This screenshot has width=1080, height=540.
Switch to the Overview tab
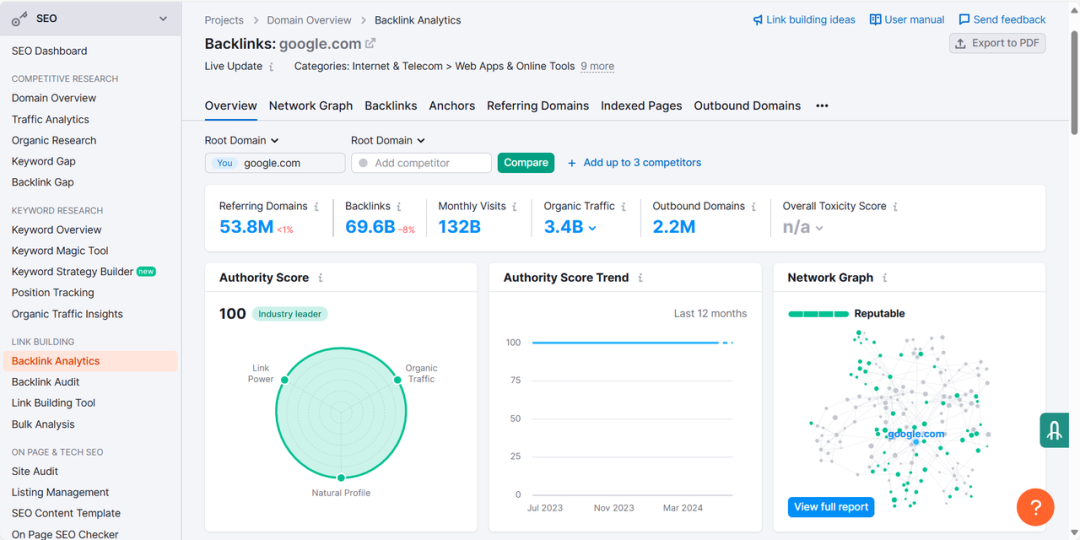[x=231, y=106]
